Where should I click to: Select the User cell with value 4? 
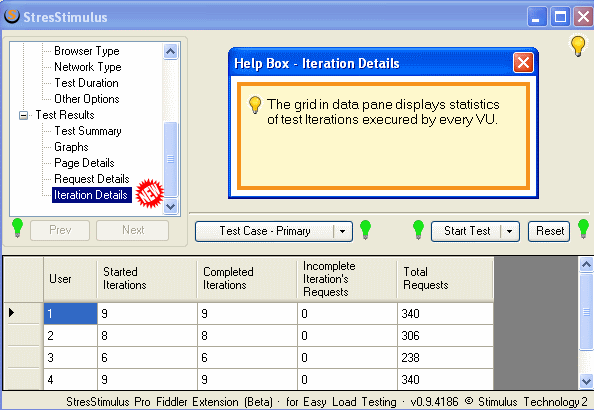[70, 379]
